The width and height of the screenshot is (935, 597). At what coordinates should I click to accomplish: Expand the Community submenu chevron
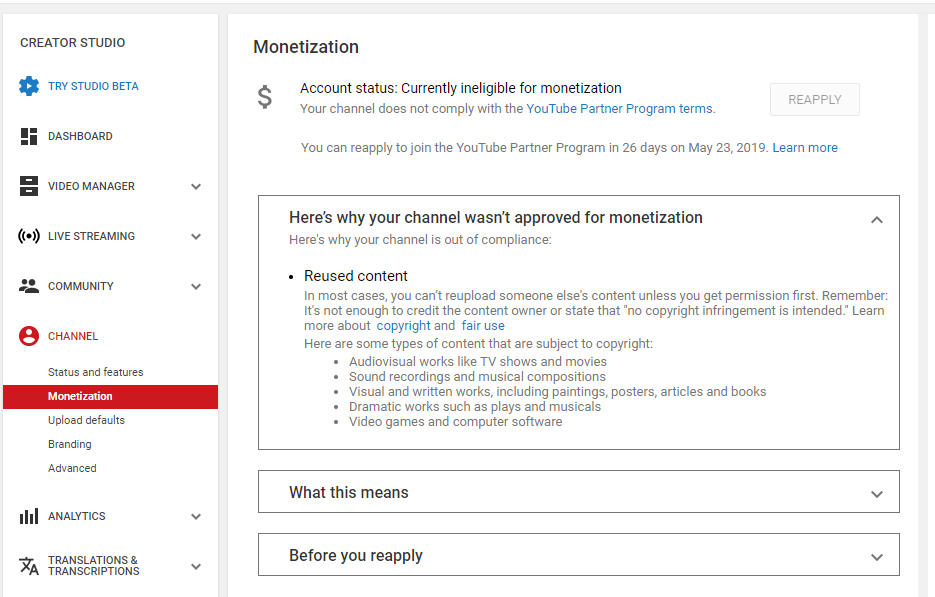point(196,287)
